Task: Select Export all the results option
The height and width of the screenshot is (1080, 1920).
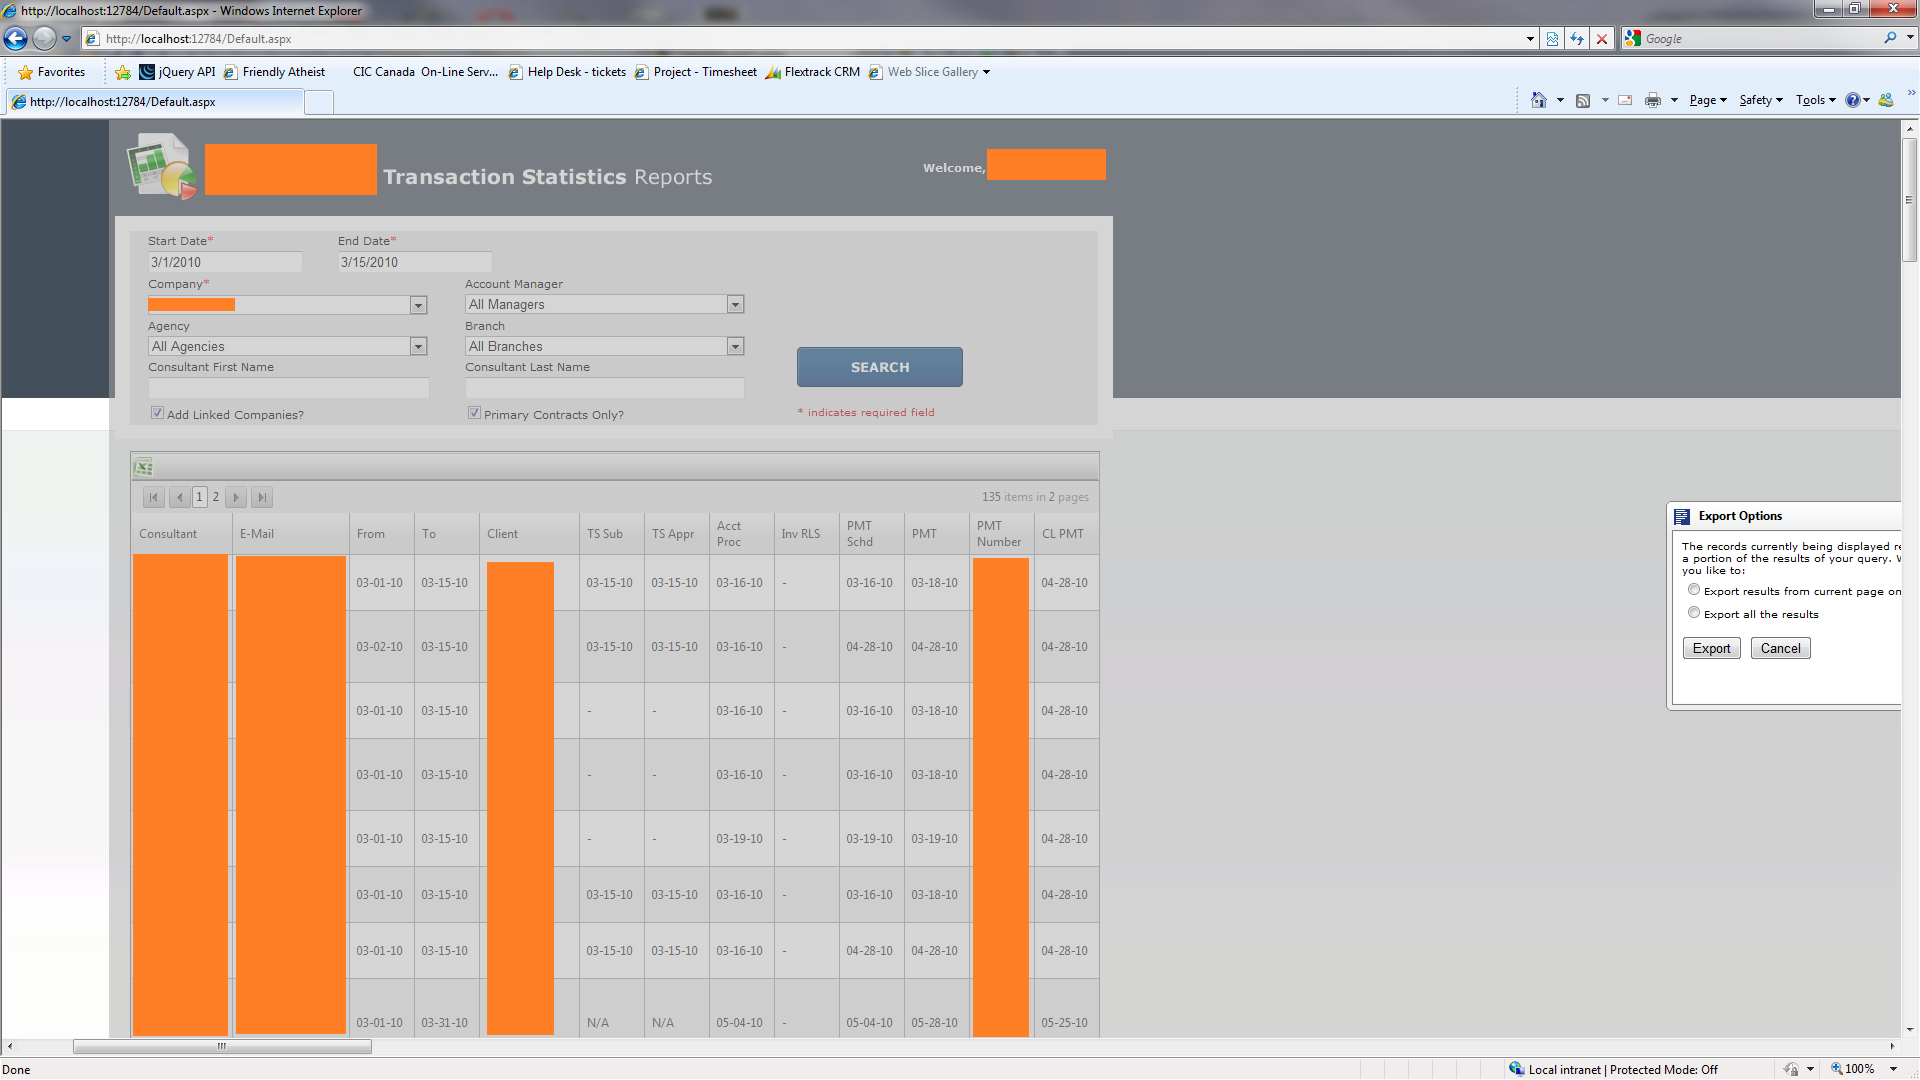Action: click(1694, 613)
